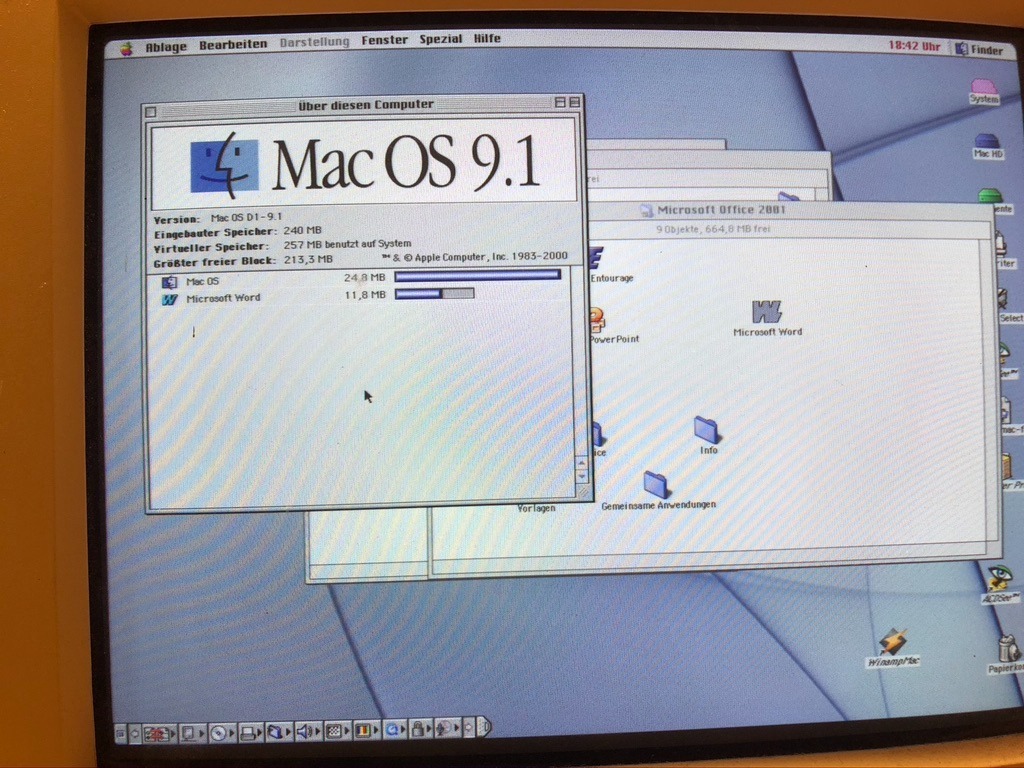Select the Microsoft Word icon in the memory list
The width and height of the screenshot is (1024, 768).
[170, 300]
